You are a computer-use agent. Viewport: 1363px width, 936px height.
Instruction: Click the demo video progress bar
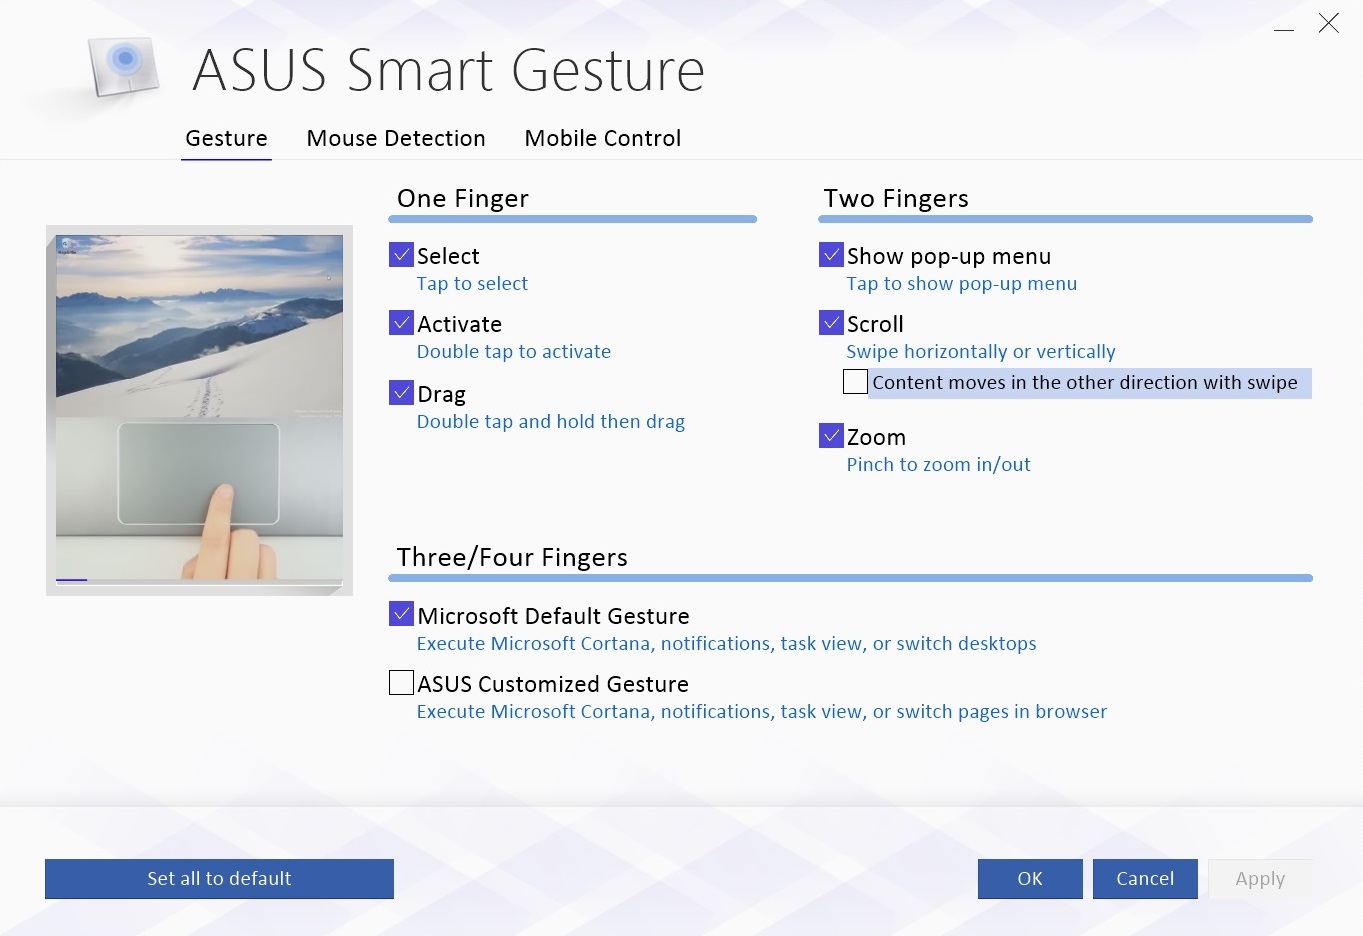point(199,580)
